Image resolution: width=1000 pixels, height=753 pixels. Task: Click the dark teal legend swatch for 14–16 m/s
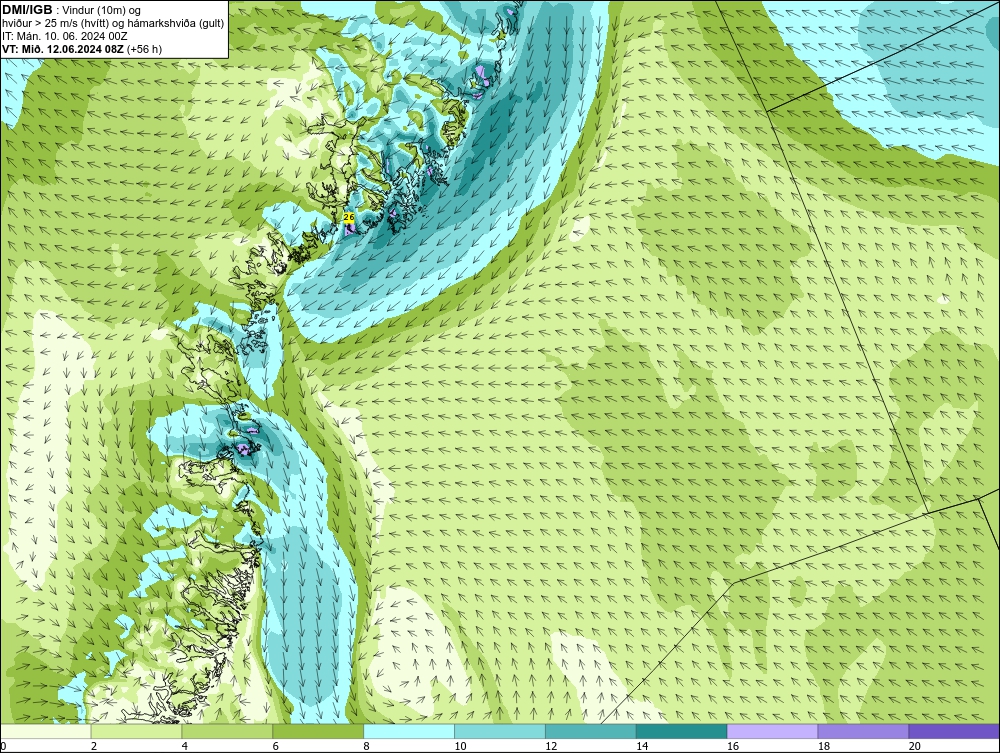[682, 731]
